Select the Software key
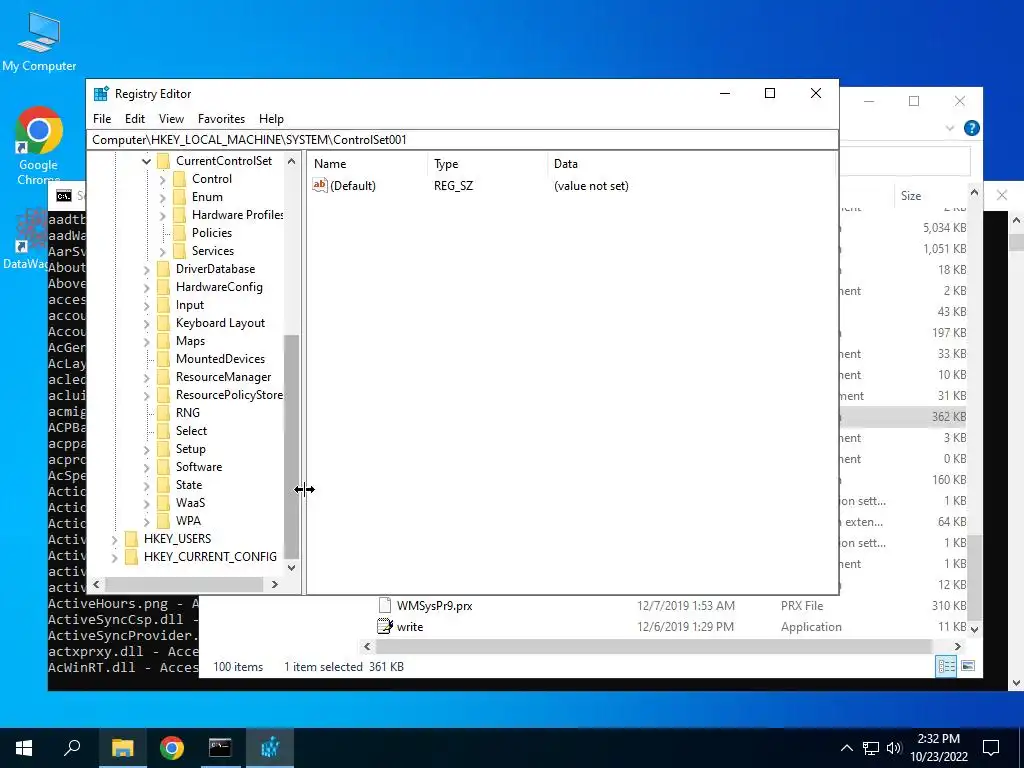The image size is (1024, 768). [x=199, y=466]
